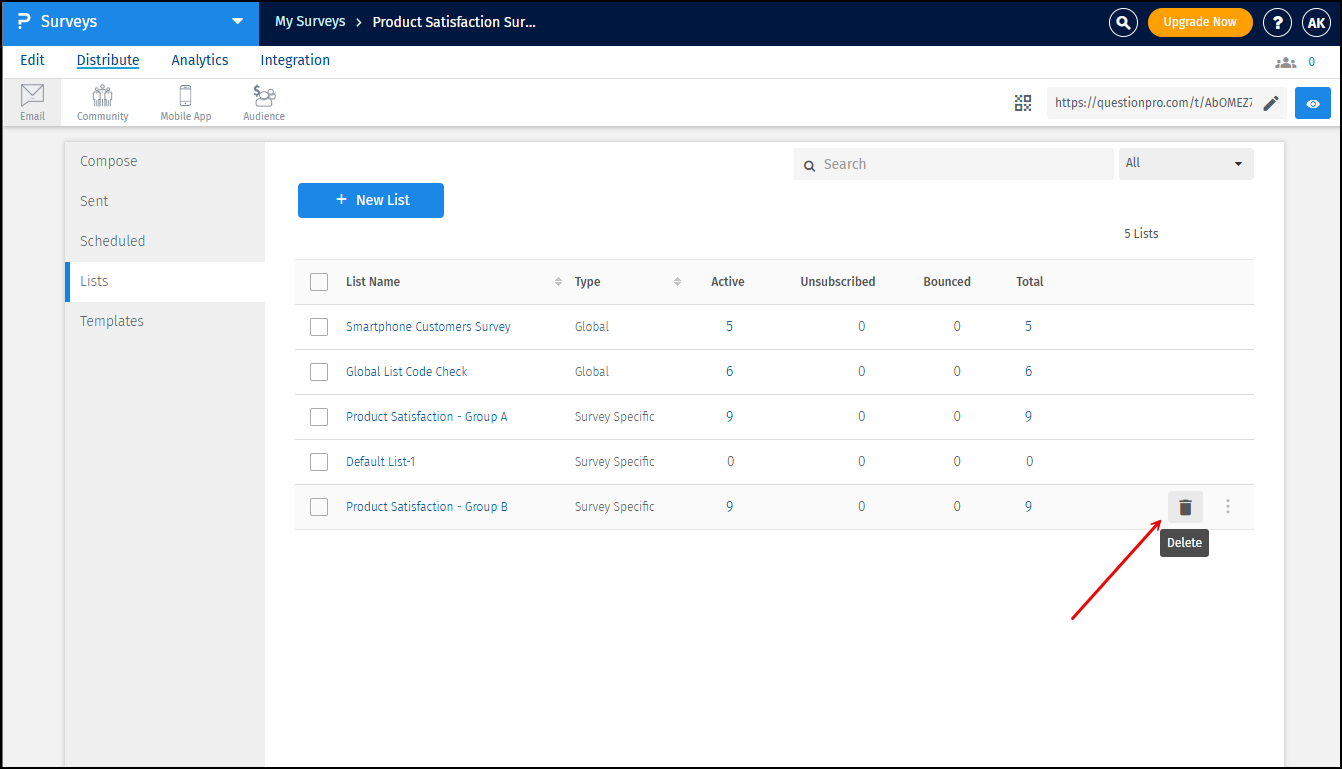Switch to the Analytics tab
Screen dimensions: 1342x769
tap(200, 60)
